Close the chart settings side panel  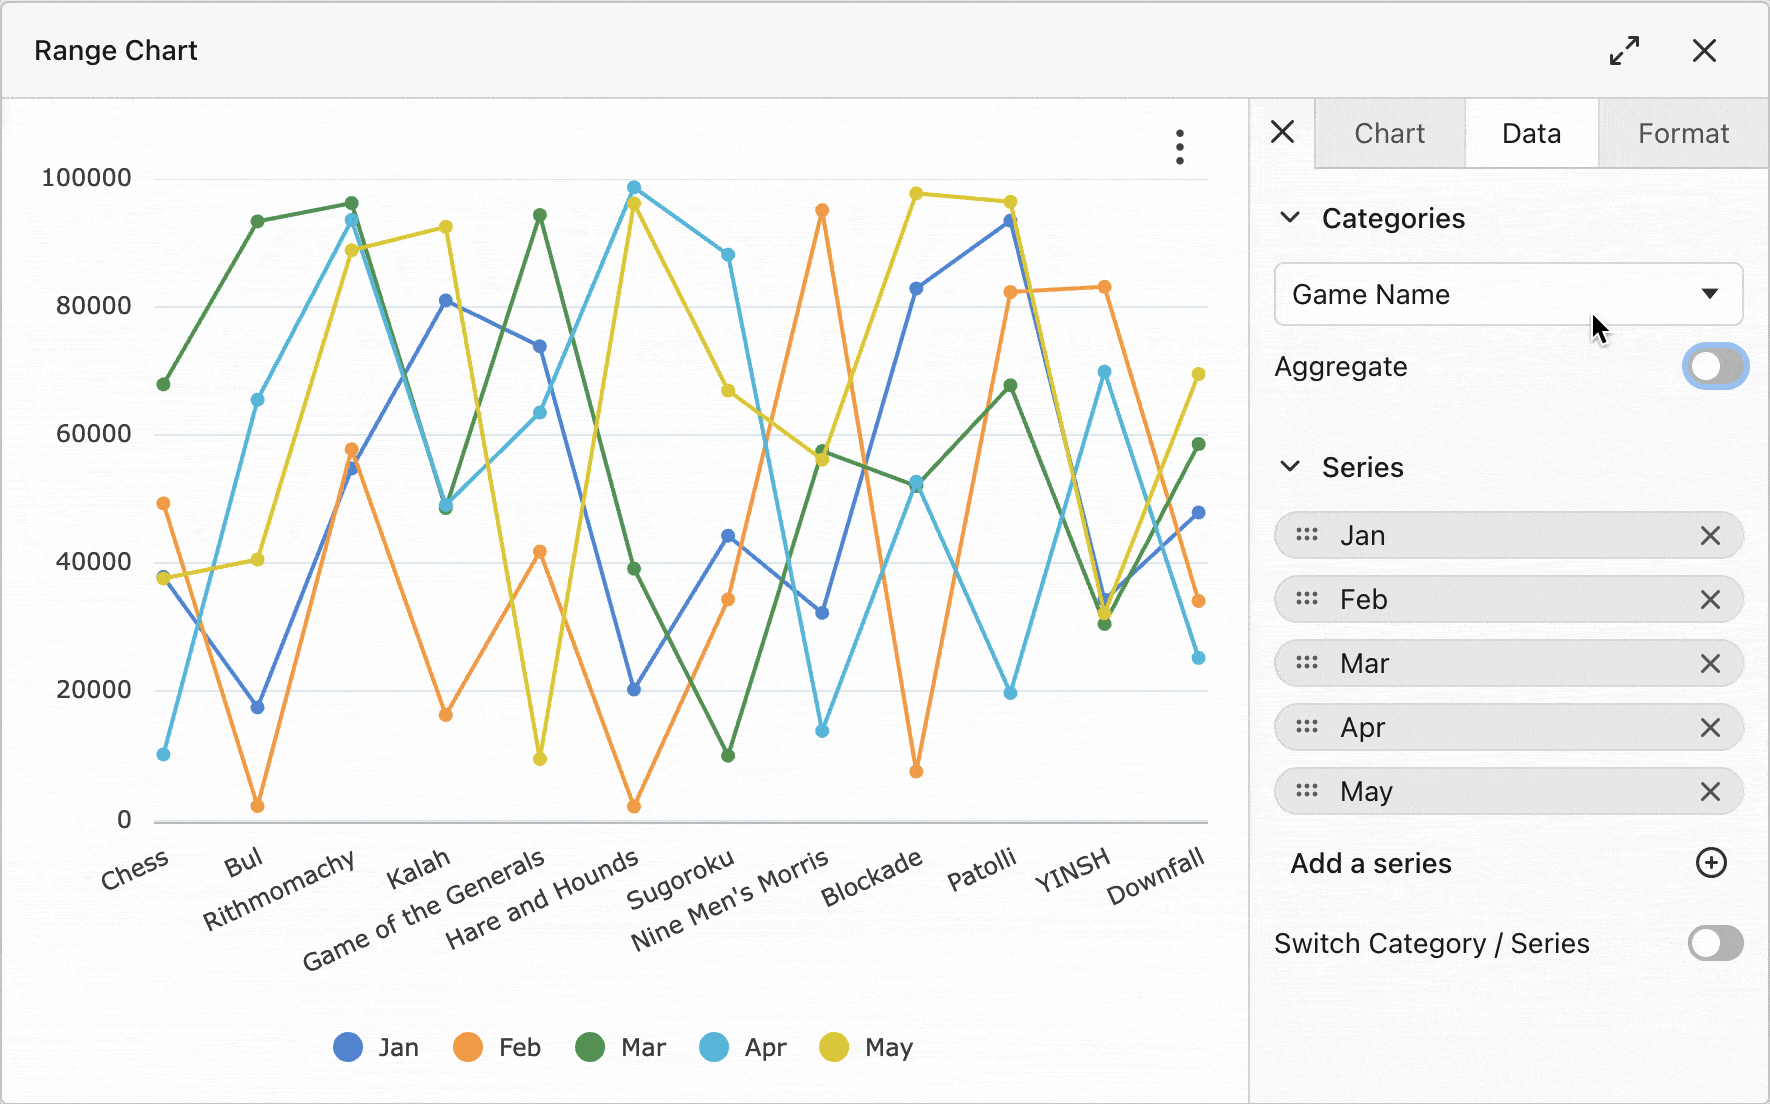point(1282,132)
